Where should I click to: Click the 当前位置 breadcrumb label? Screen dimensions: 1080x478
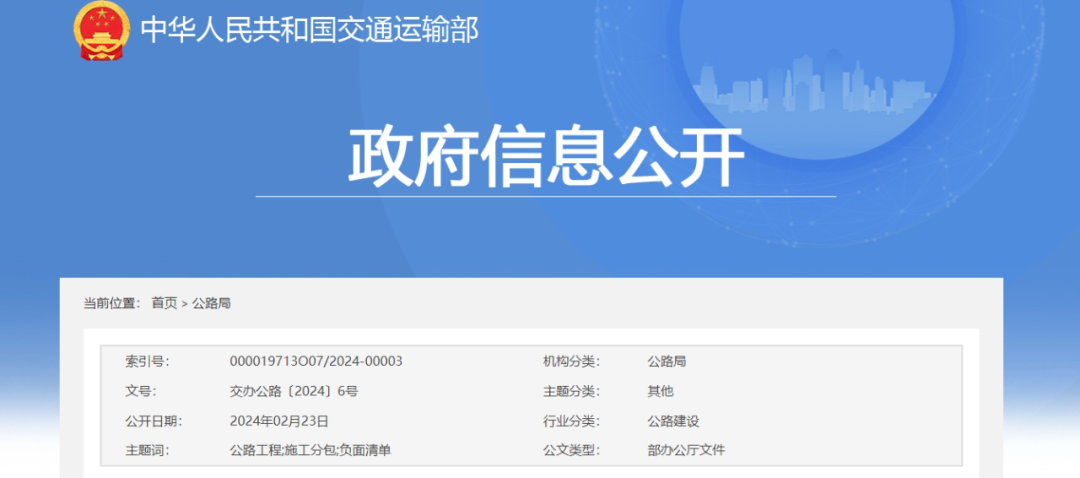(112, 303)
